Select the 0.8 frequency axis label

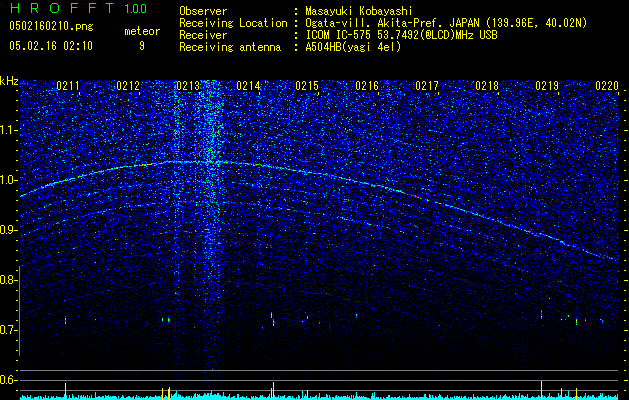click(x=9, y=280)
